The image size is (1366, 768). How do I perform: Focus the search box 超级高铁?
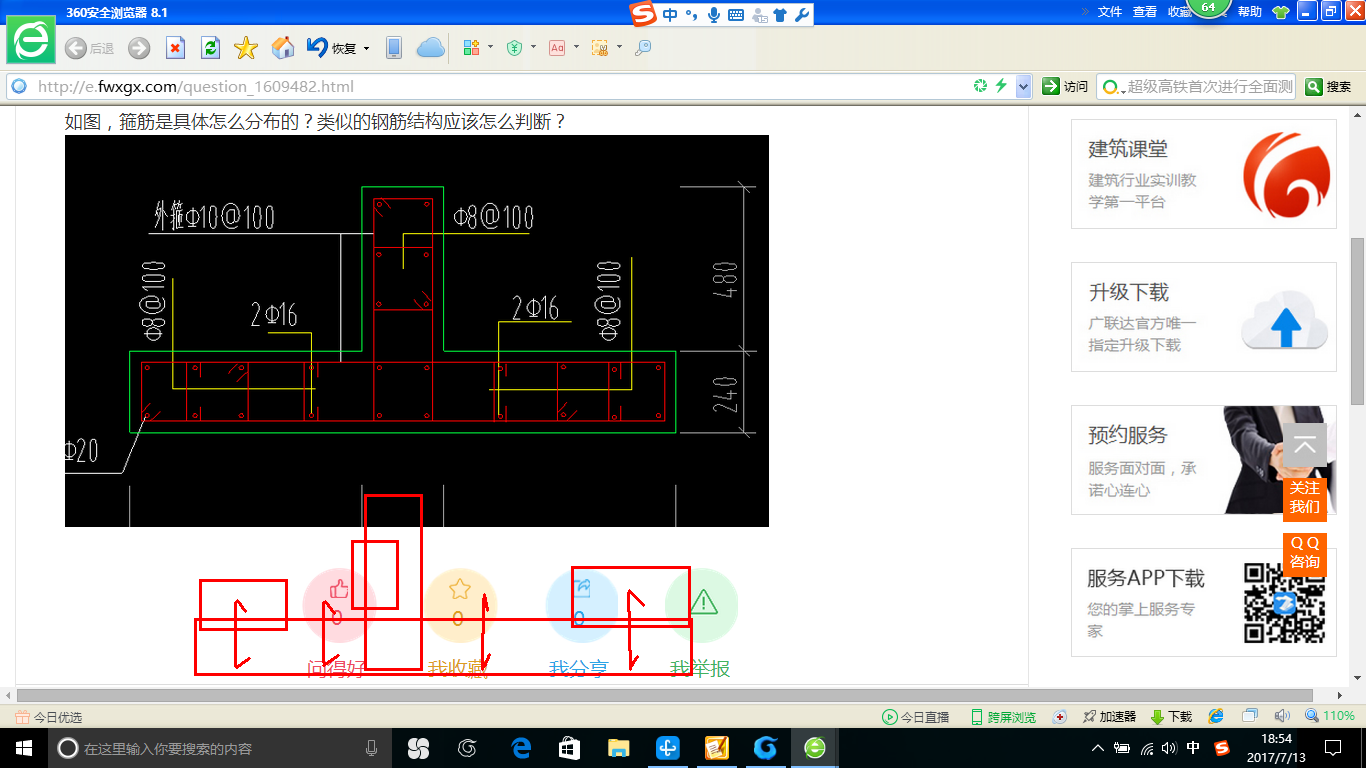pyautogui.click(x=1209, y=87)
